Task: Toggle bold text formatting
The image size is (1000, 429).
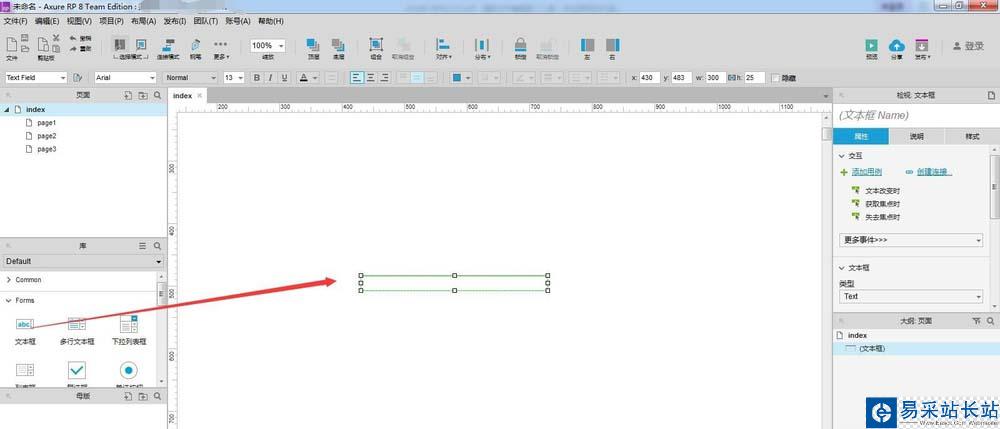Action: coord(257,78)
